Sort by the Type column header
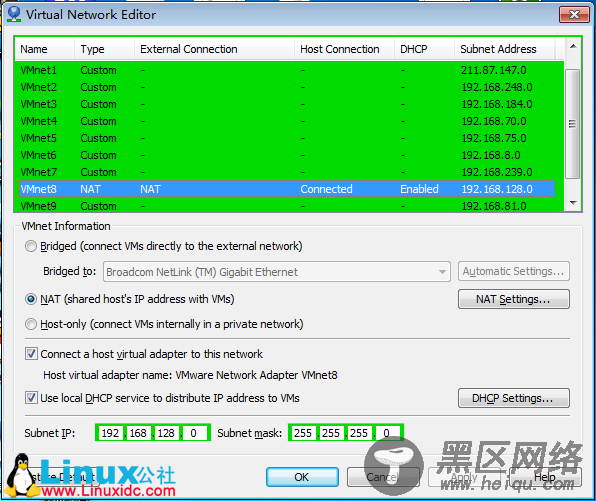 [104, 49]
